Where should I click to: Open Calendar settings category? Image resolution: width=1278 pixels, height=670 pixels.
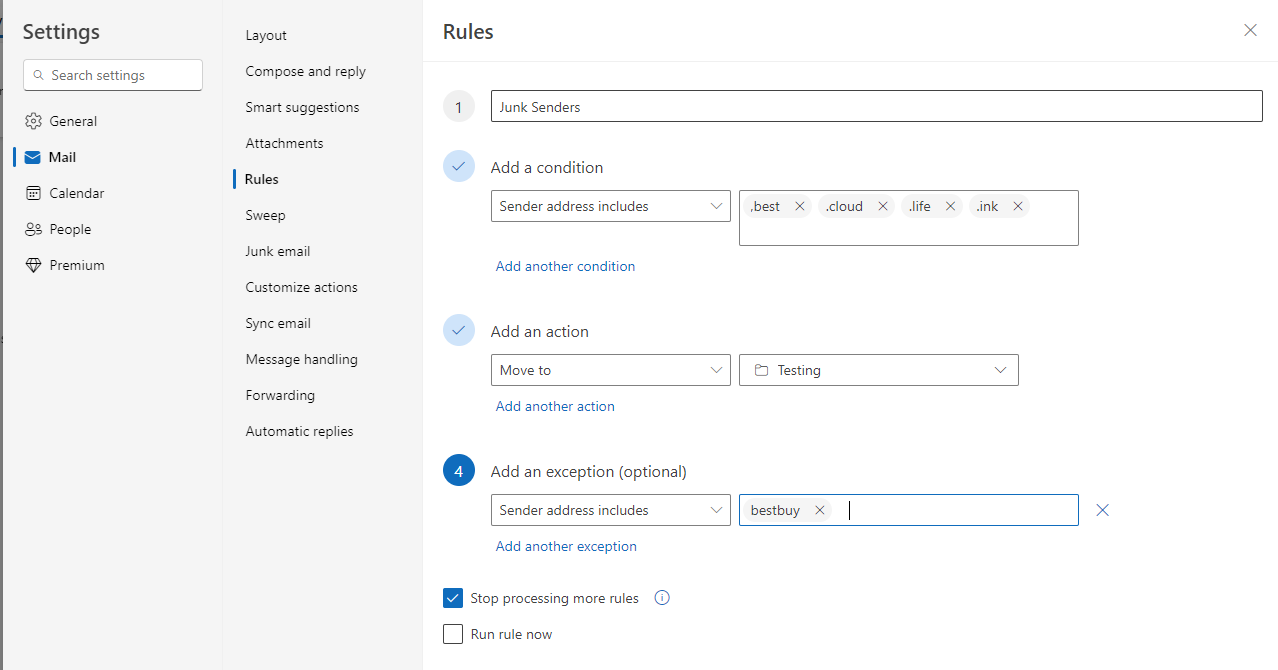[64, 193]
